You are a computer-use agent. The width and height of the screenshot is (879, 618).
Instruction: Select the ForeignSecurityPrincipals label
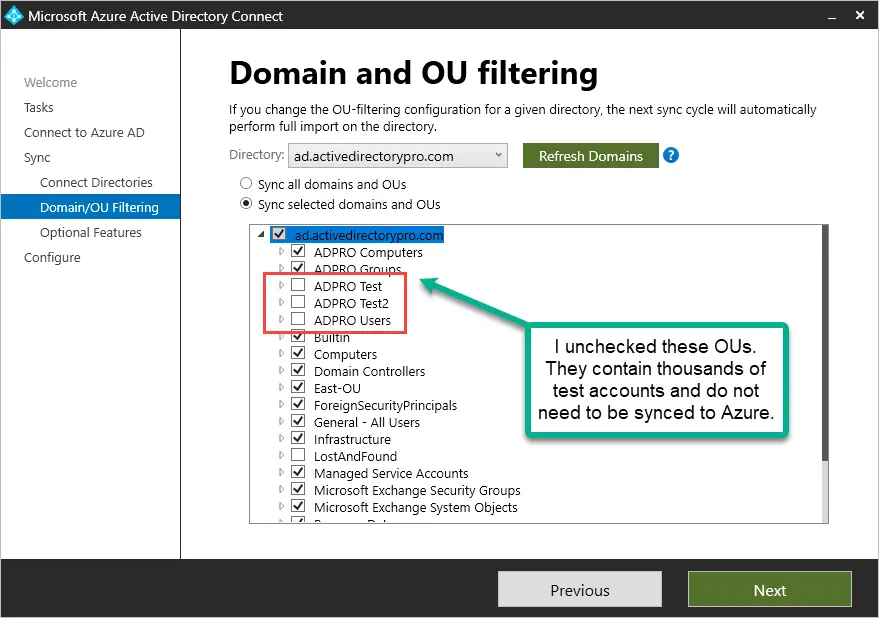385,405
